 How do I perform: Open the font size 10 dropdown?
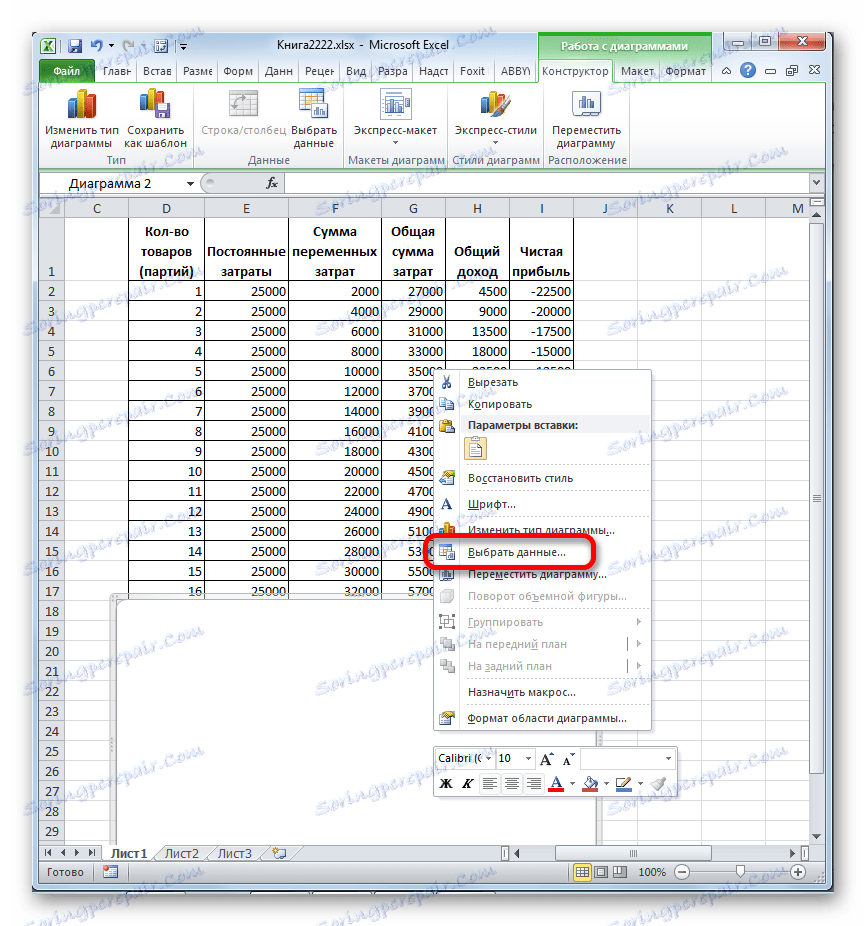pyautogui.click(x=528, y=758)
